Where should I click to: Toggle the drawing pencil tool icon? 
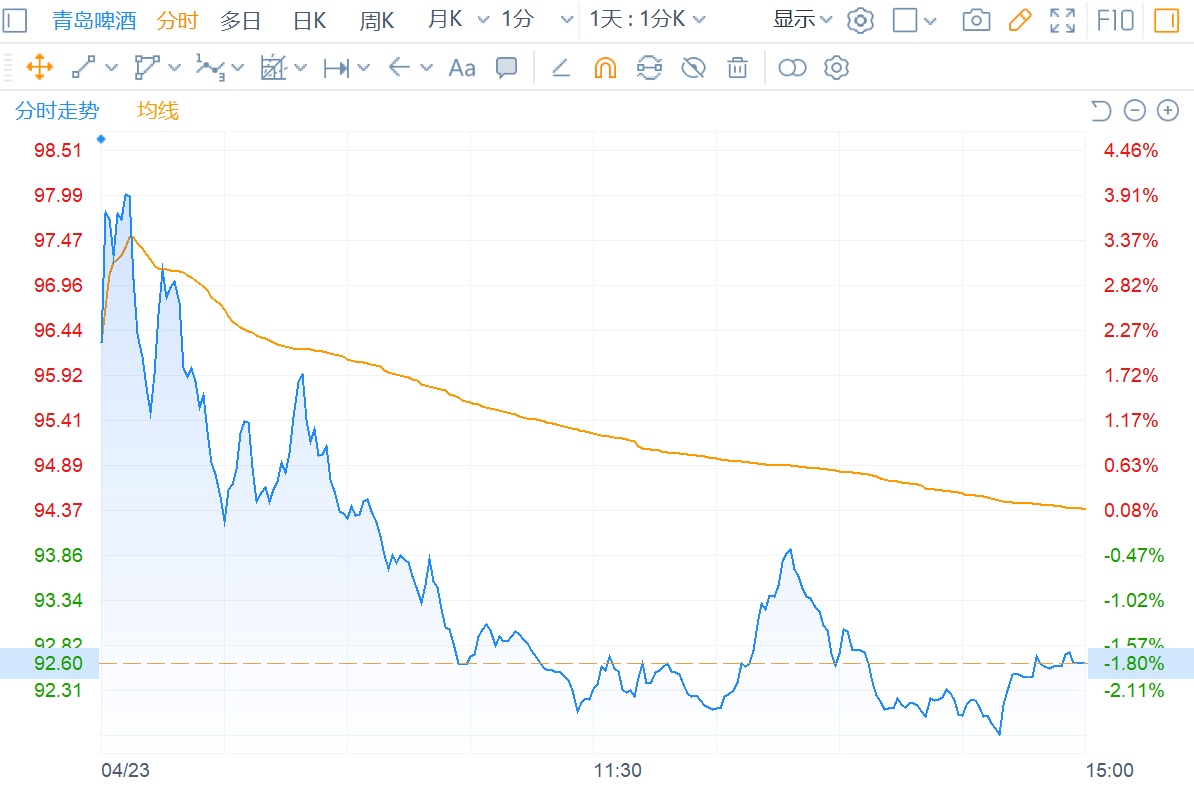pyautogui.click(x=1019, y=20)
